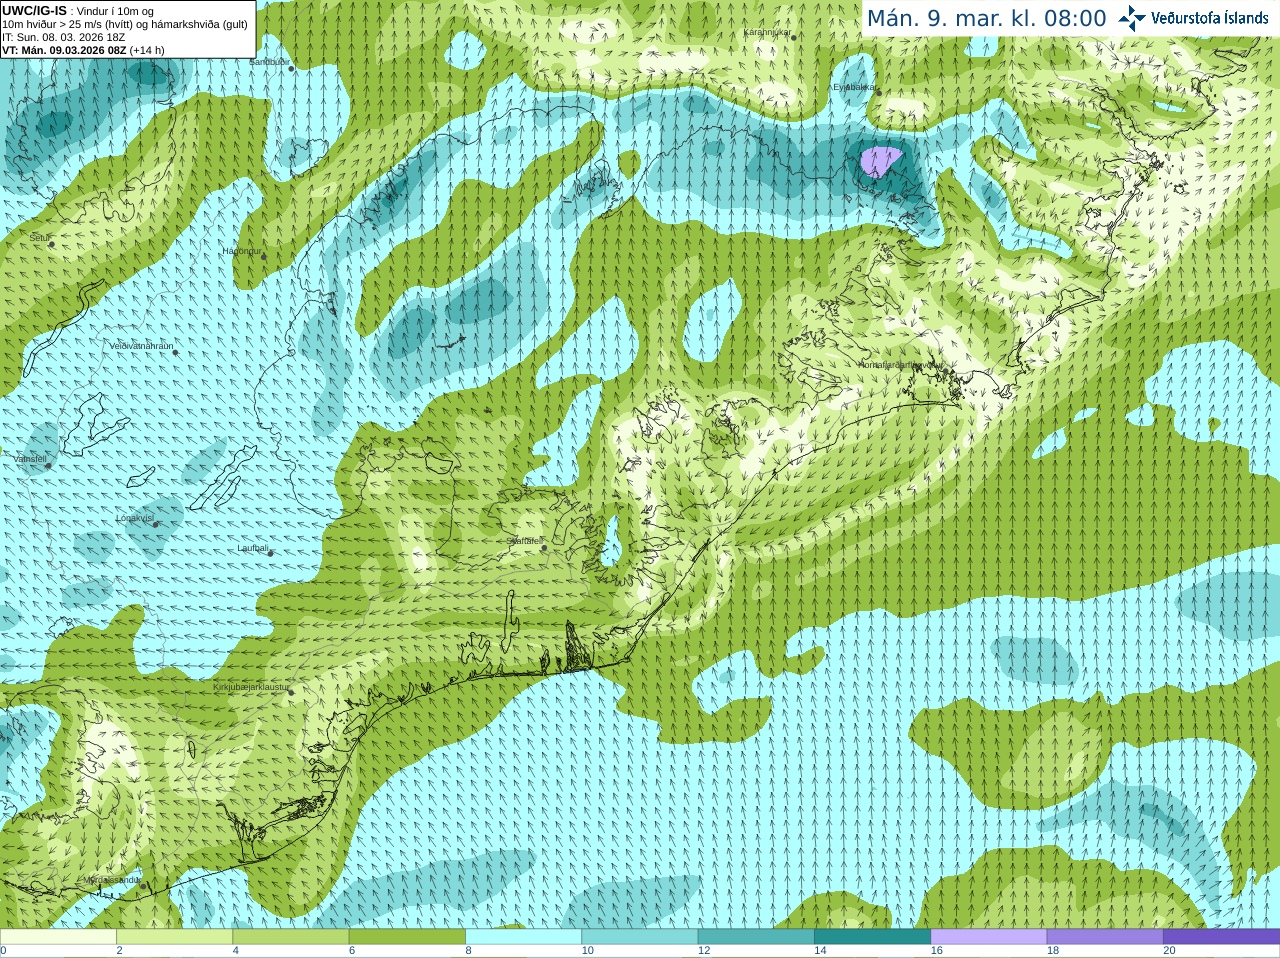Viewport: 1280px width, 958px height.
Task: Click the Lónakvísl station label
Action: point(135,518)
